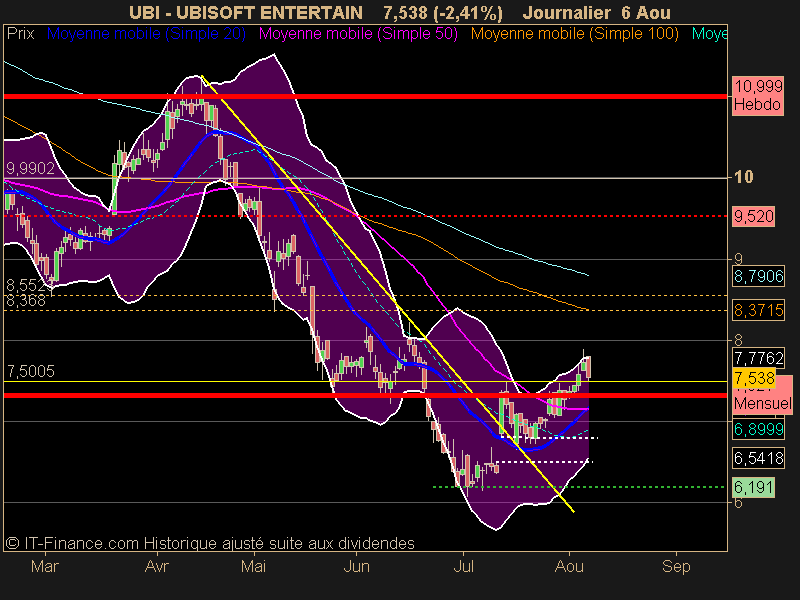This screenshot has width=800, height=600.
Task: Click the 9,520 red price label
Action: click(754, 216)
